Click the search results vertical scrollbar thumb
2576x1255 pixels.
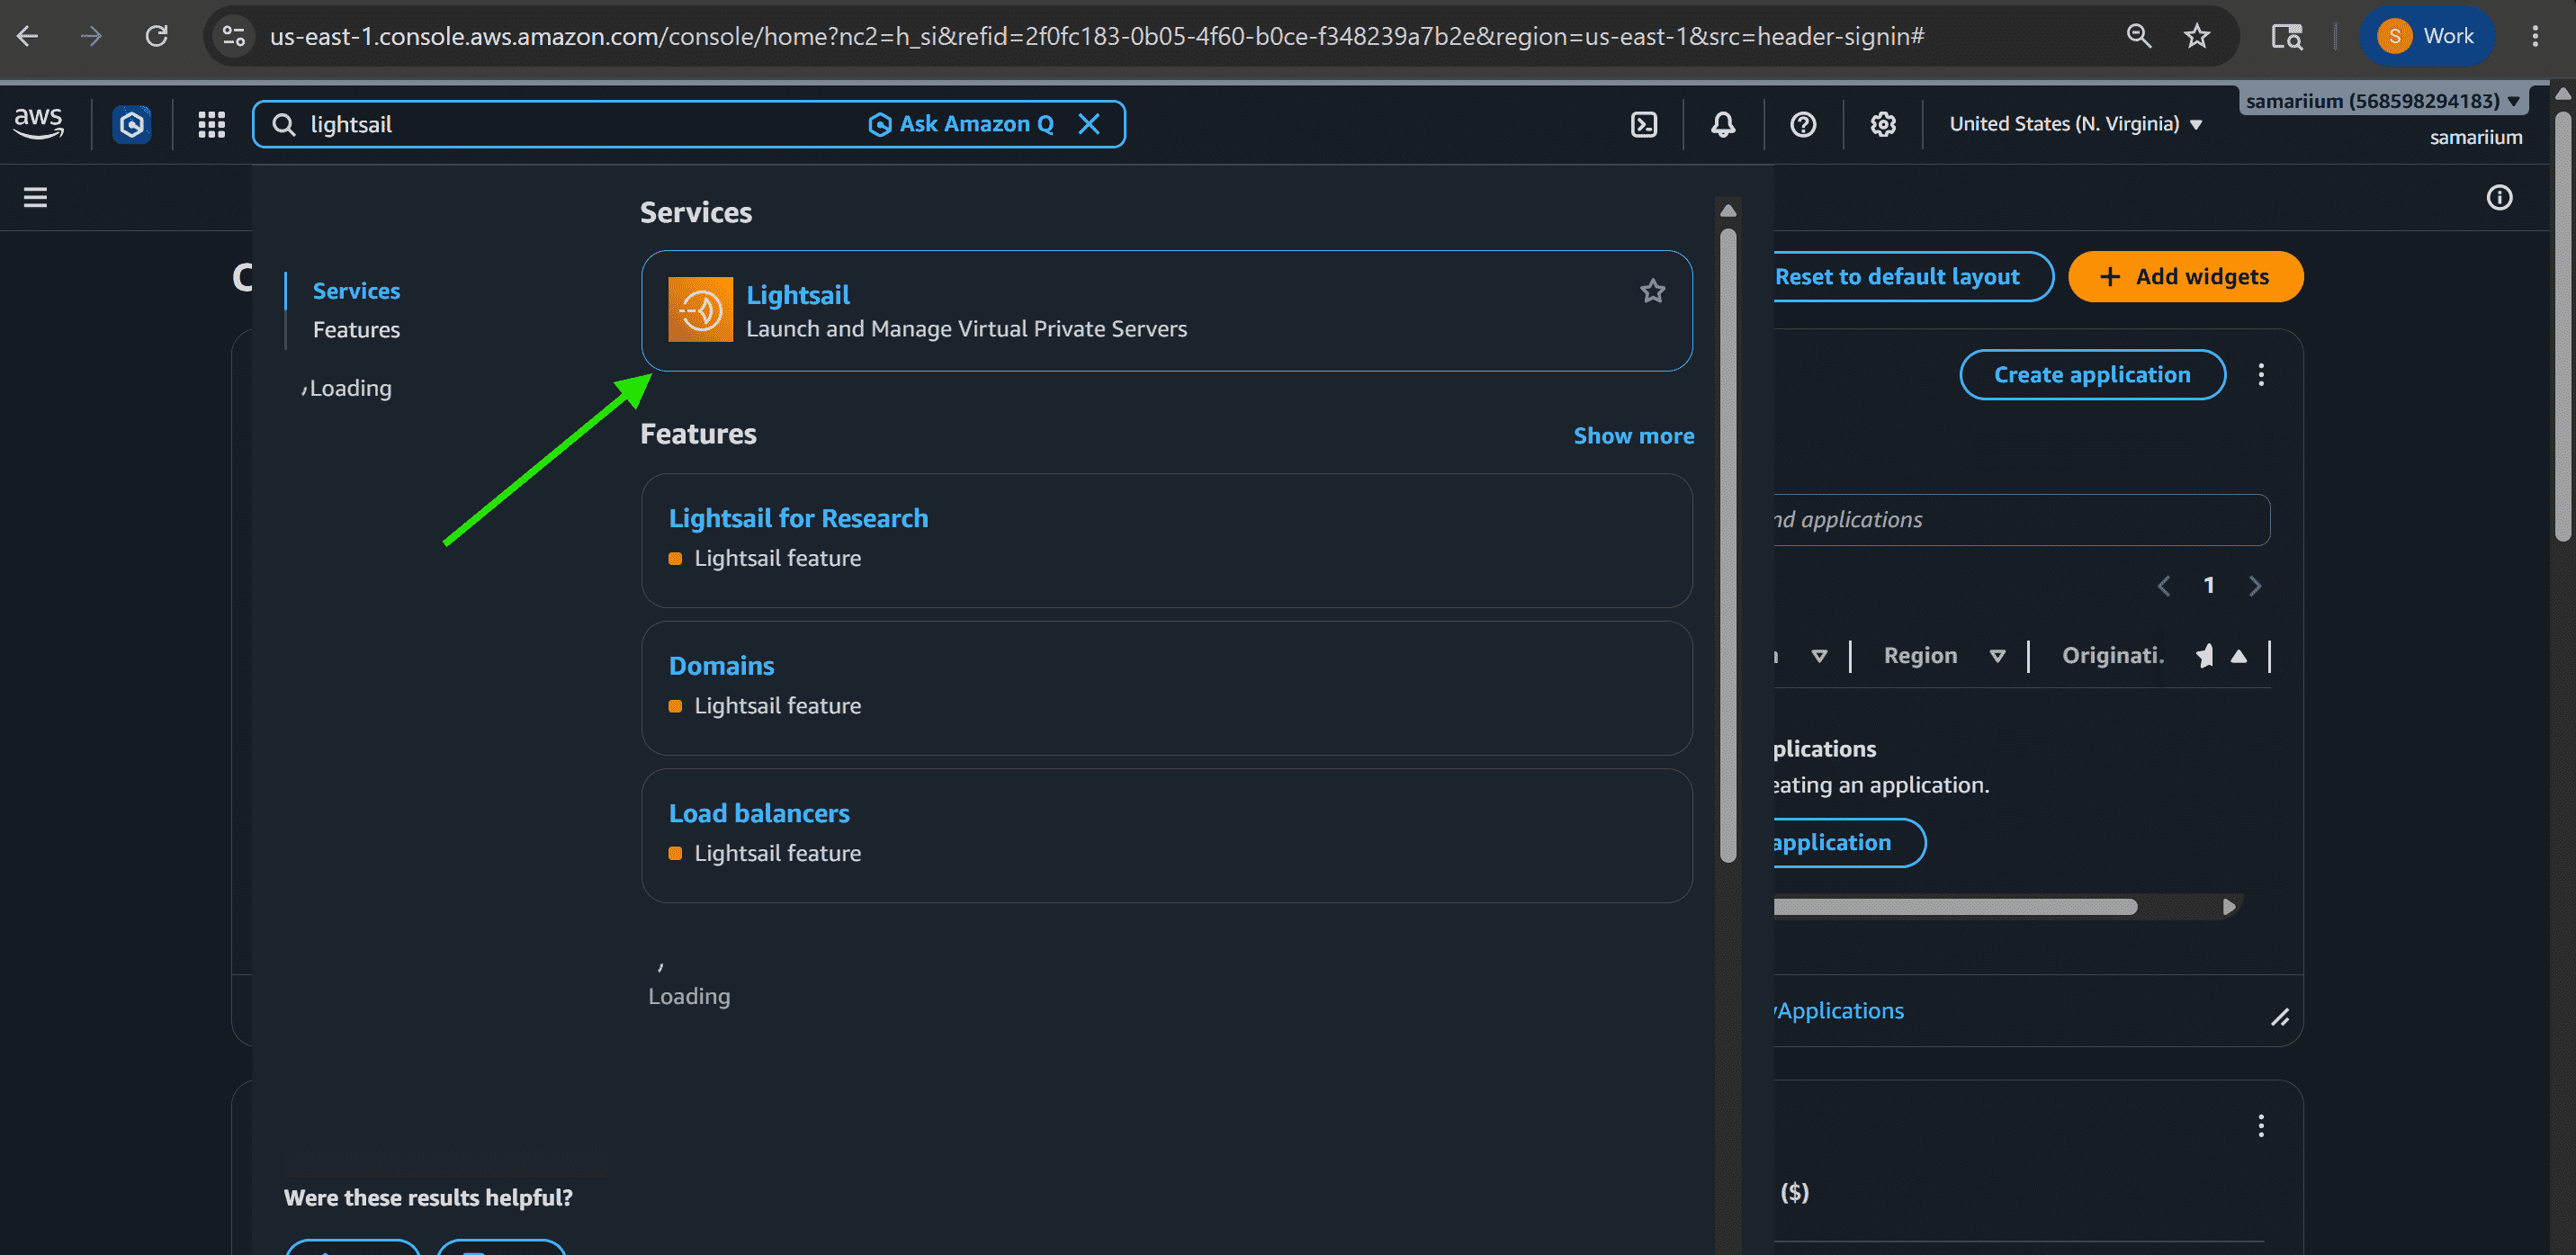tap(1727, 545)
